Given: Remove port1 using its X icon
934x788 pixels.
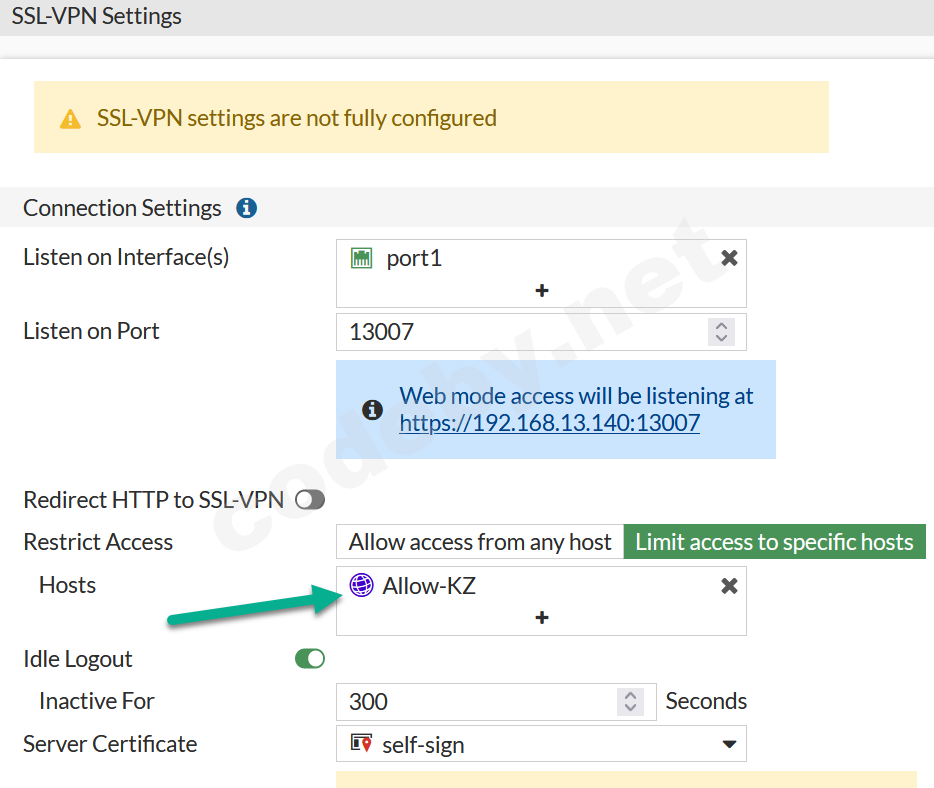Looking at the screenshot, I should (729, 256).
